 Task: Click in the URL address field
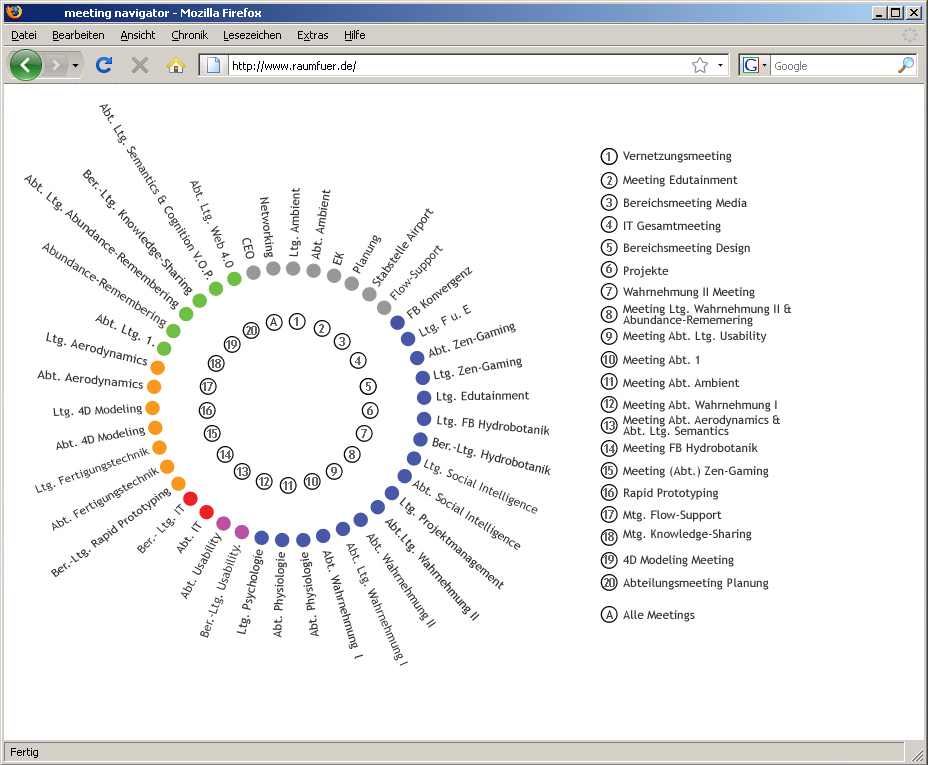click(x=450, y=66)
